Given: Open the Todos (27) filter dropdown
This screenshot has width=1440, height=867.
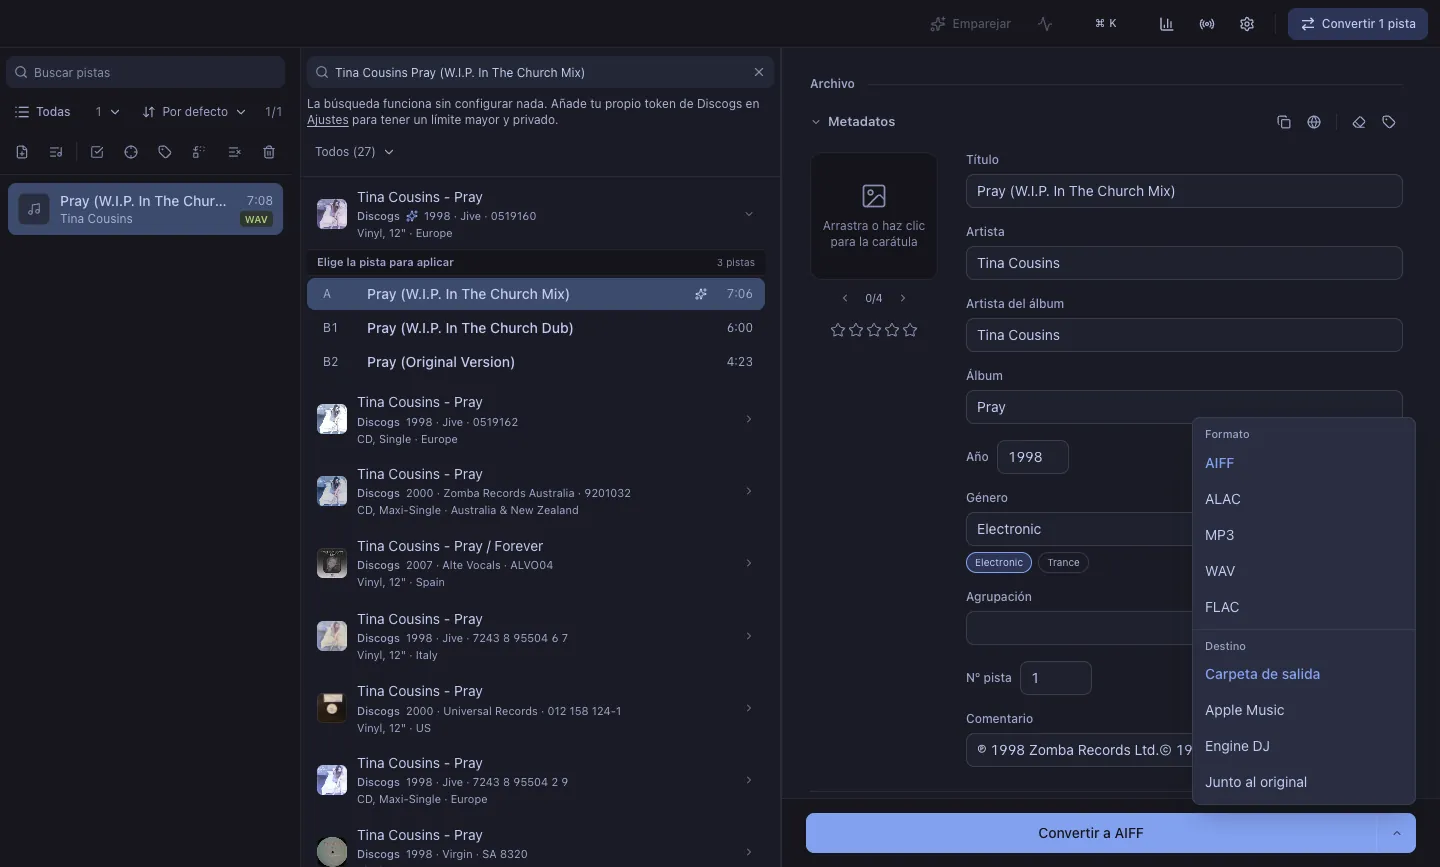Looking at the screenshot, I should [x=354, y=152].
